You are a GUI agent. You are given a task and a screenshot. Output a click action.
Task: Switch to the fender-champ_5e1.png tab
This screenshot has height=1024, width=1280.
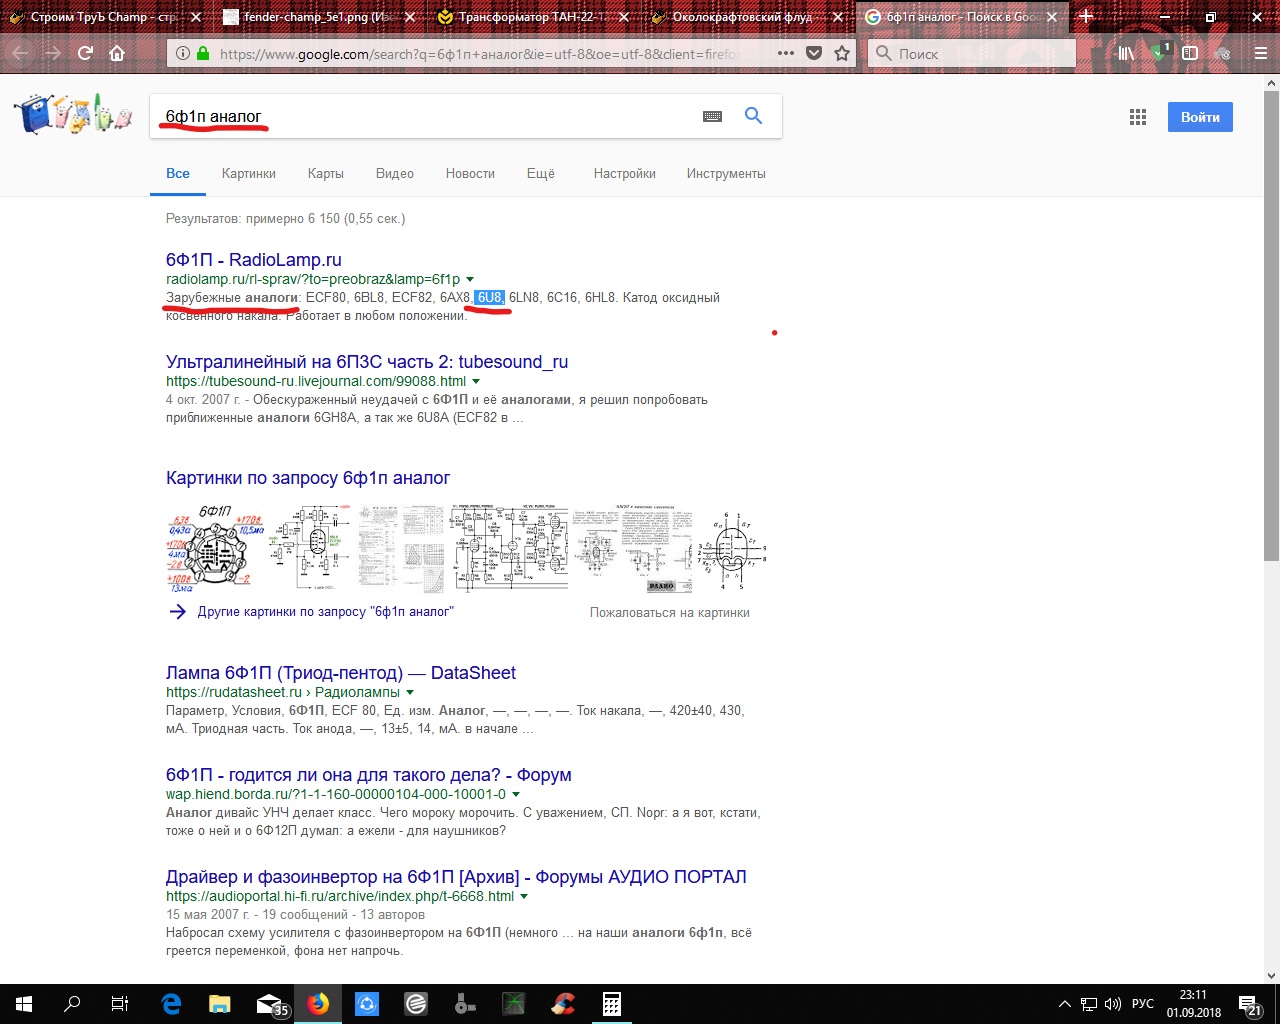click(x=320, y=17)
